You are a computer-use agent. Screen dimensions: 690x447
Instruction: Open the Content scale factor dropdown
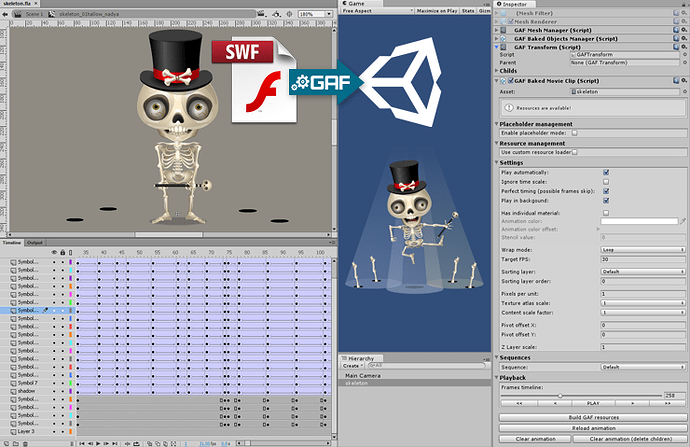point(643,312)
